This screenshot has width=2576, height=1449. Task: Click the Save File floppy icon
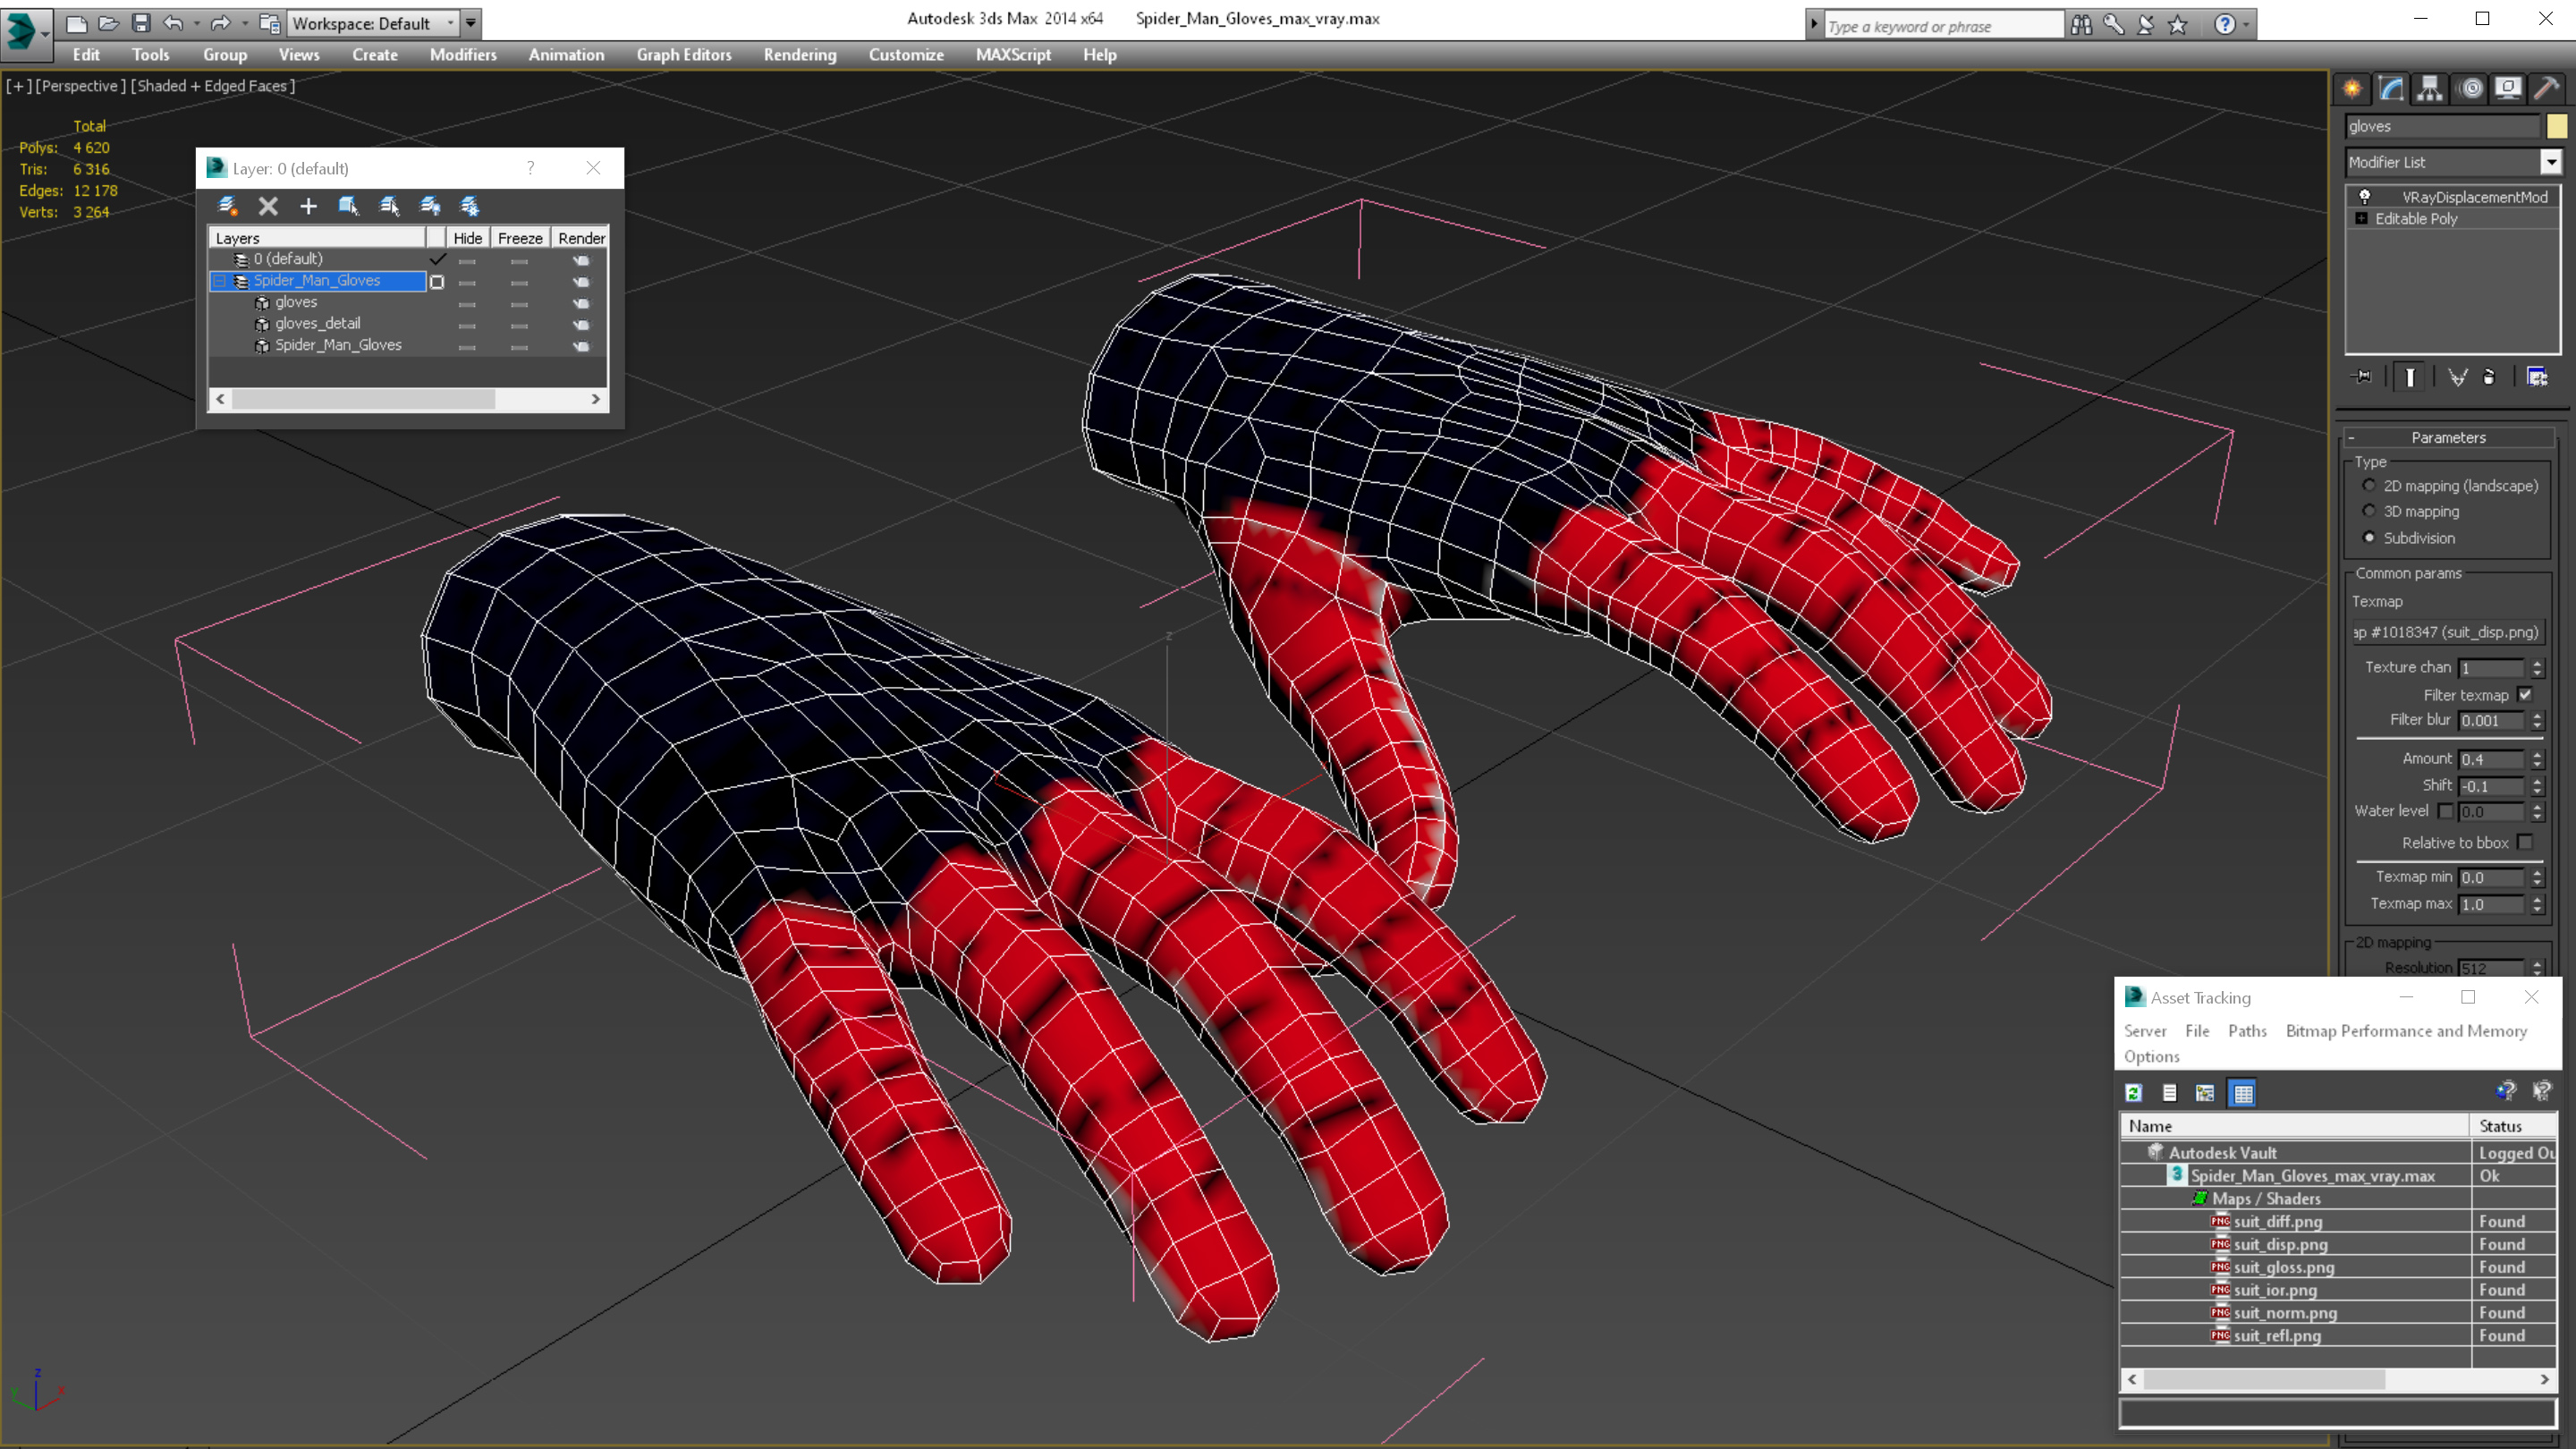click(x=141, y=23)
